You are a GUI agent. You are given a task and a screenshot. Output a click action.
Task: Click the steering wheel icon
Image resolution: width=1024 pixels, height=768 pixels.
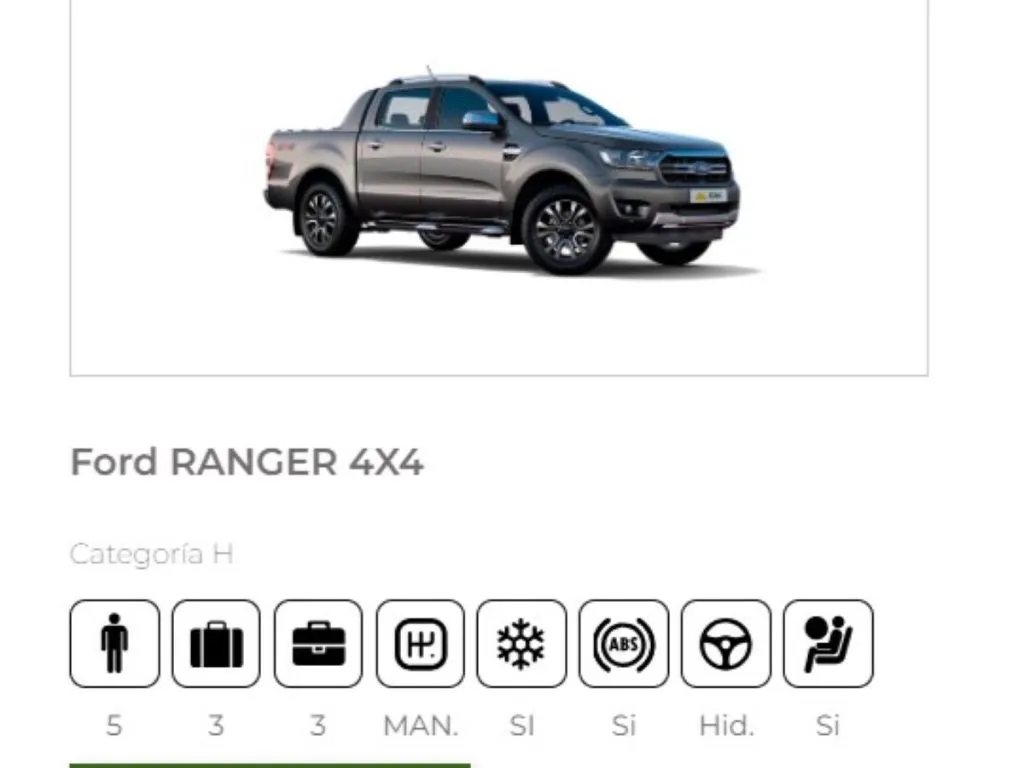point(726,643)
